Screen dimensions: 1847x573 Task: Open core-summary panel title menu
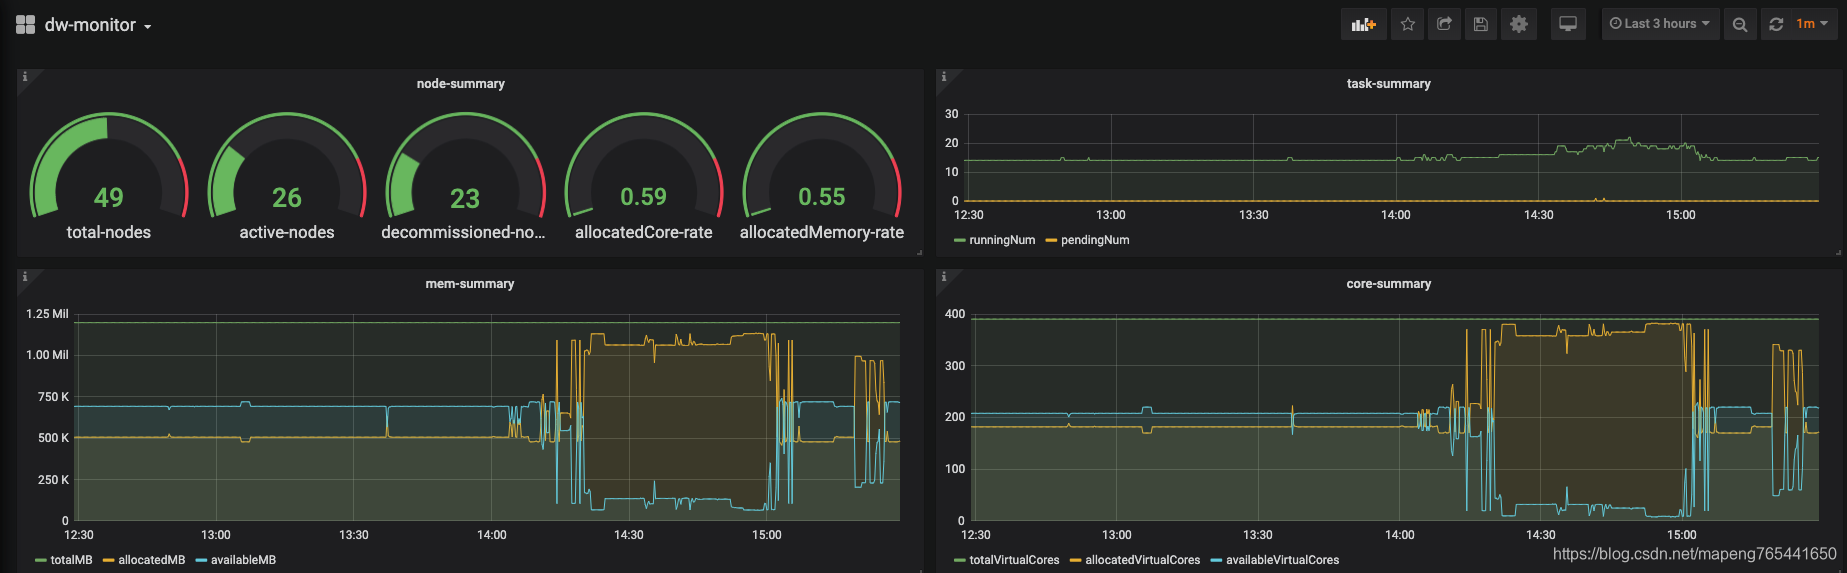click(1388, 284)
